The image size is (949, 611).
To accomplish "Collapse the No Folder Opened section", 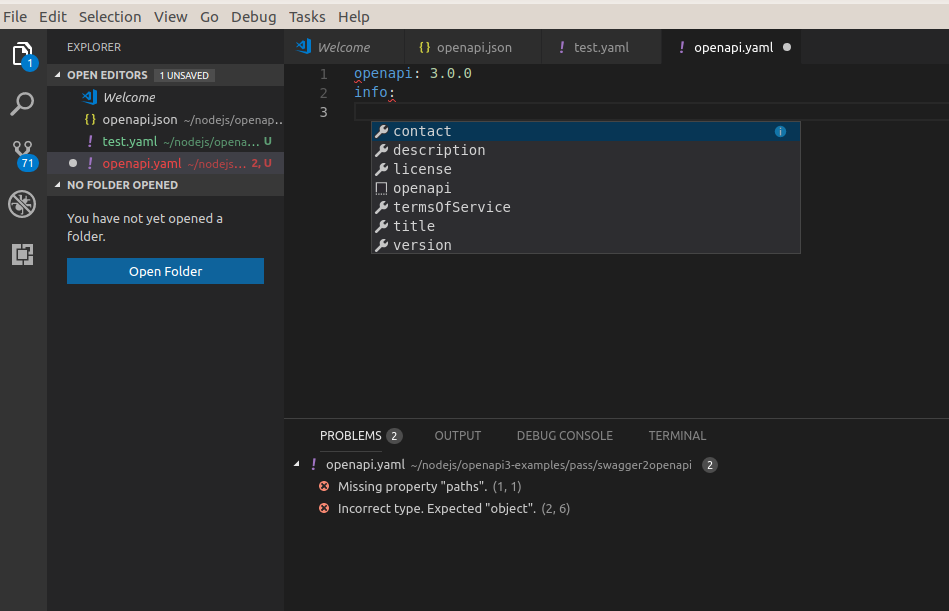I will pos(57,185).
